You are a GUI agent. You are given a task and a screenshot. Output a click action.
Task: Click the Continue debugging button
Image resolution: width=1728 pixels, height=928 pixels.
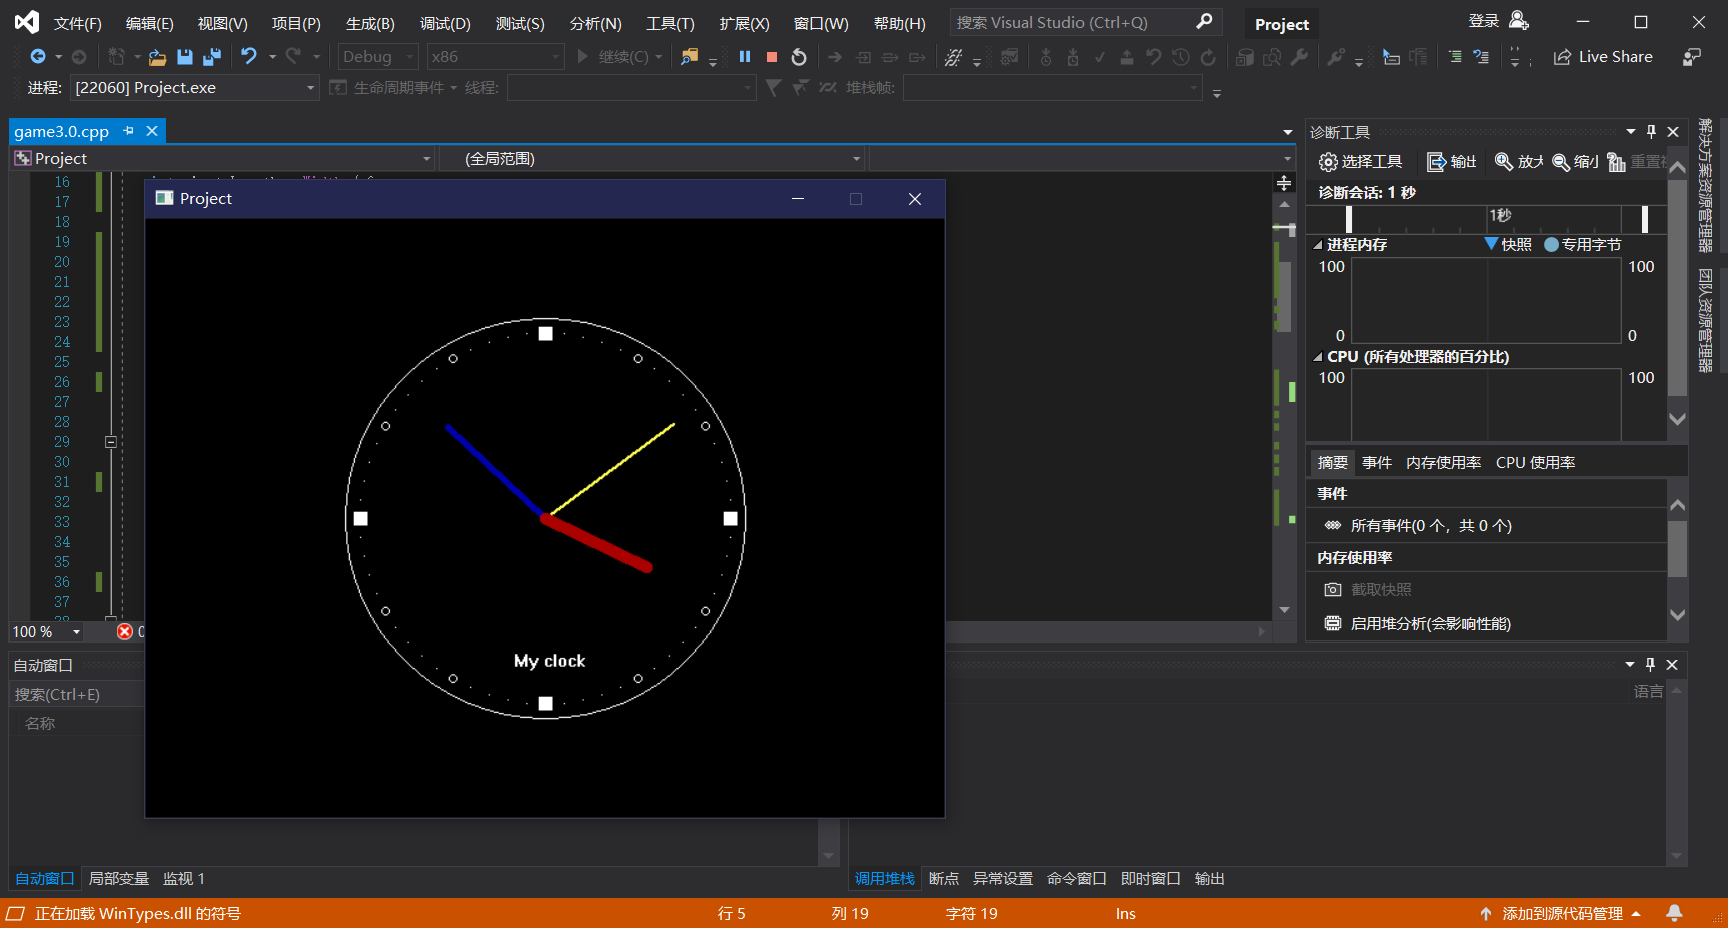click(x=619, y=57)
